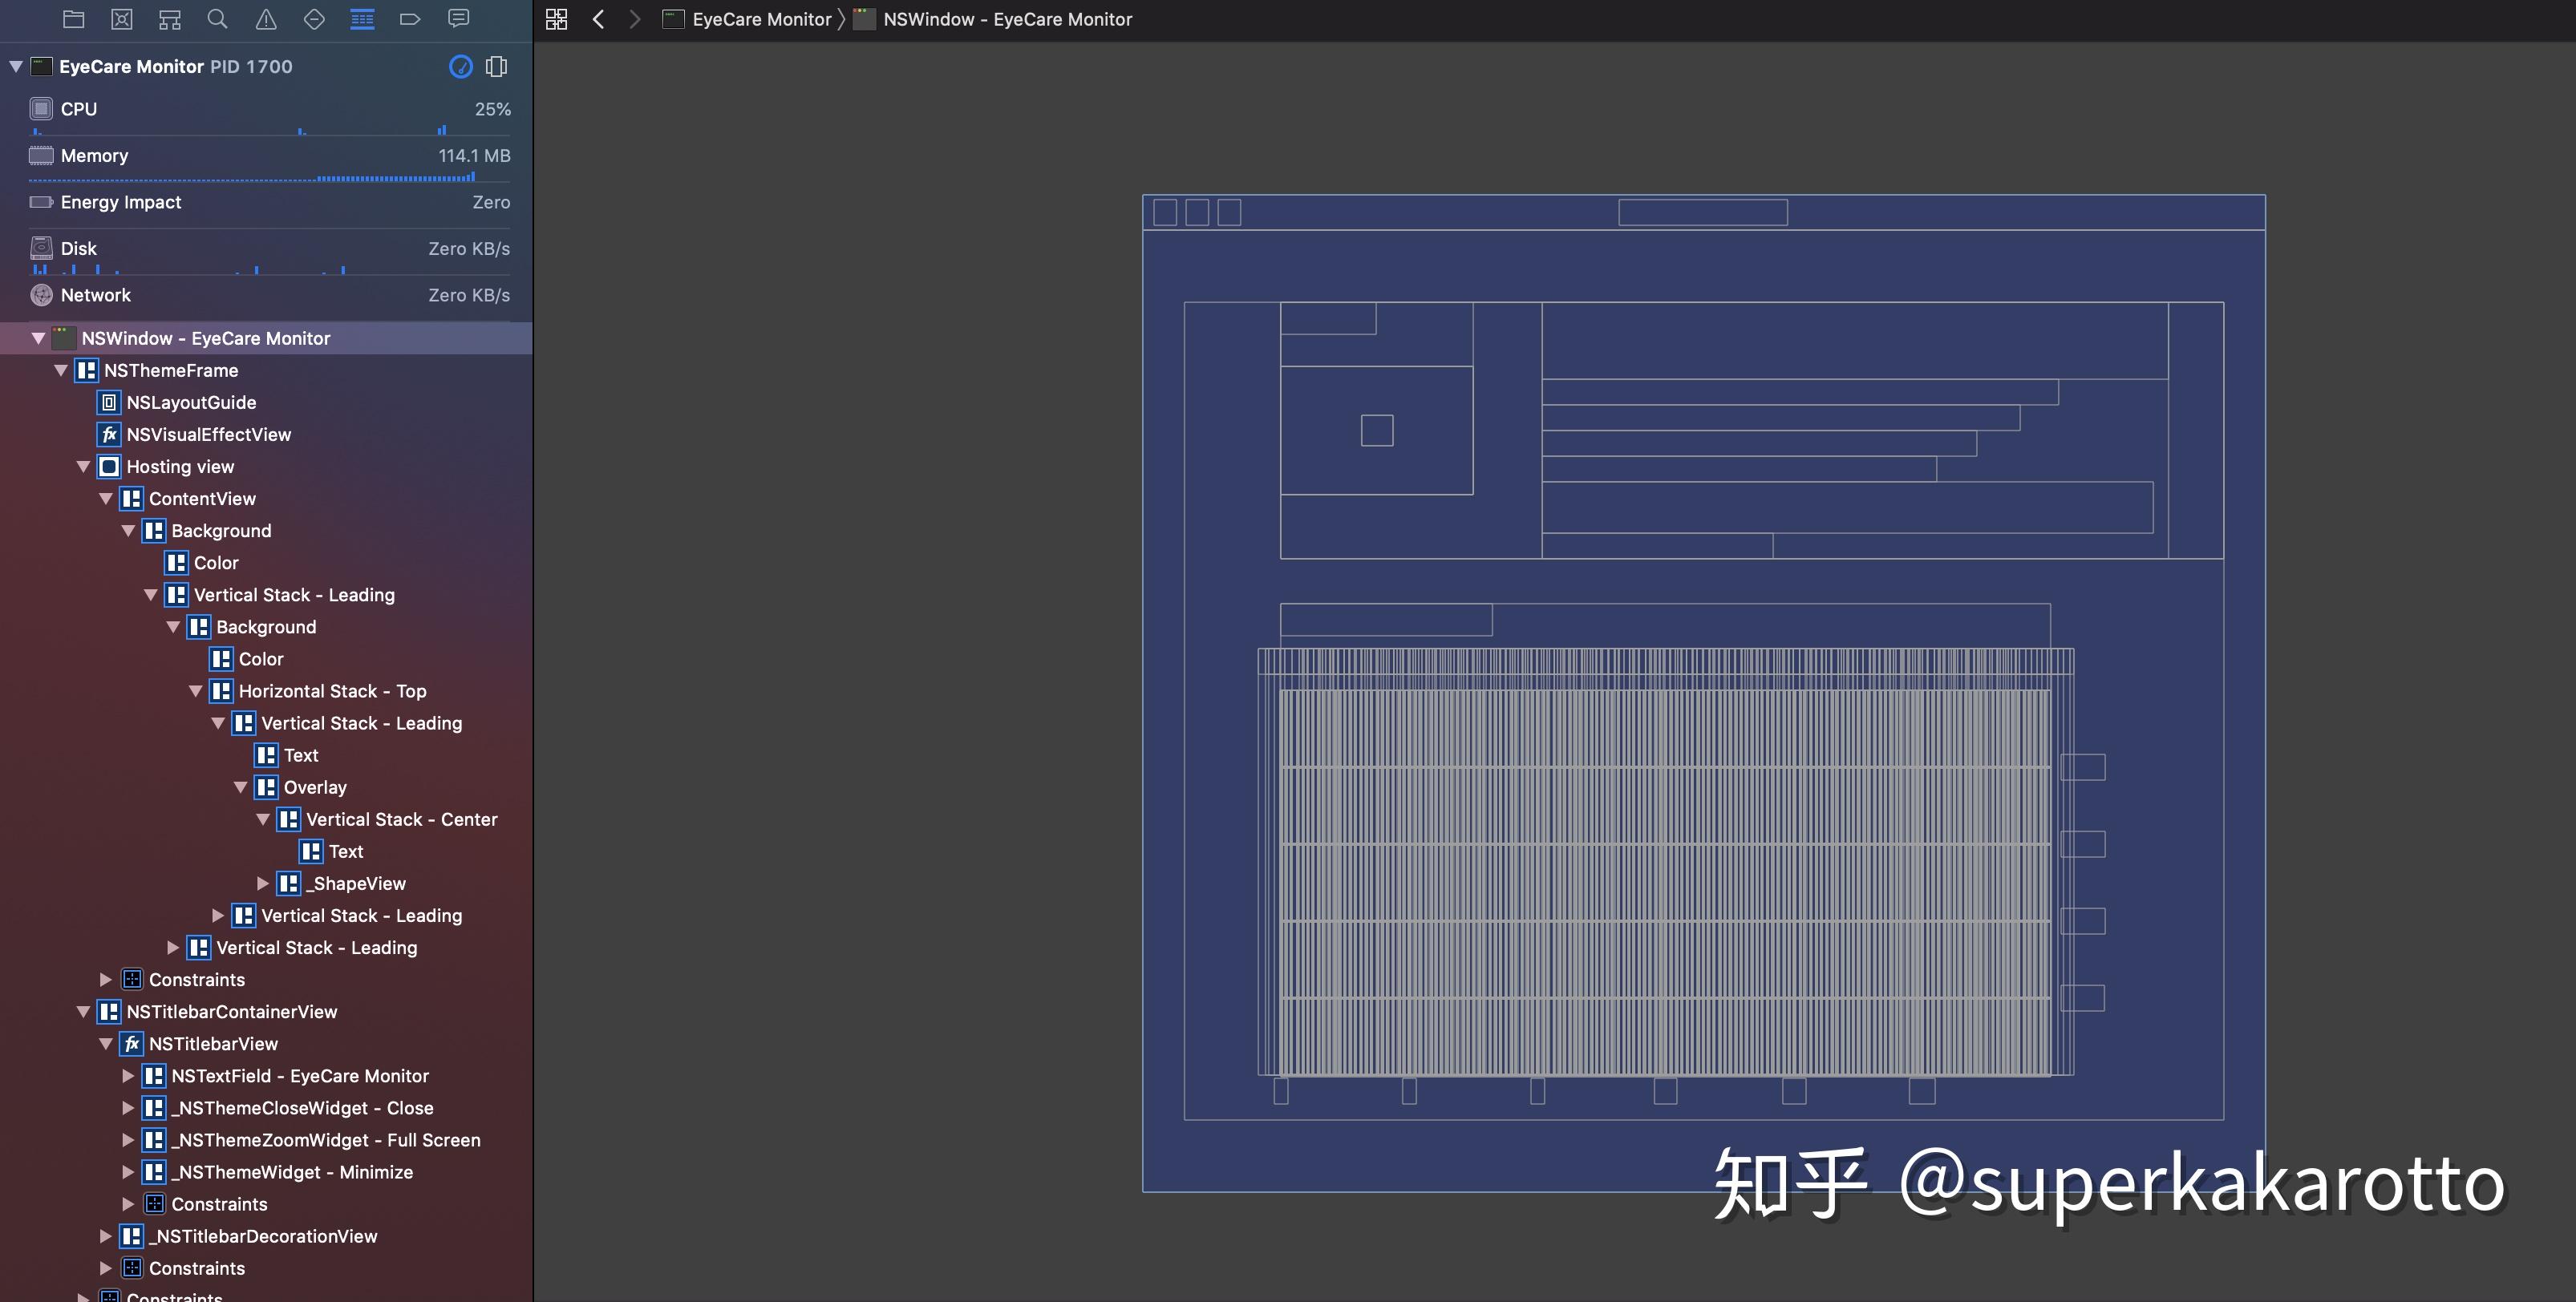The width and height of the screenshot is (2576, 1302).
Task: Select the Debug navigator icon
Action: 362,19
